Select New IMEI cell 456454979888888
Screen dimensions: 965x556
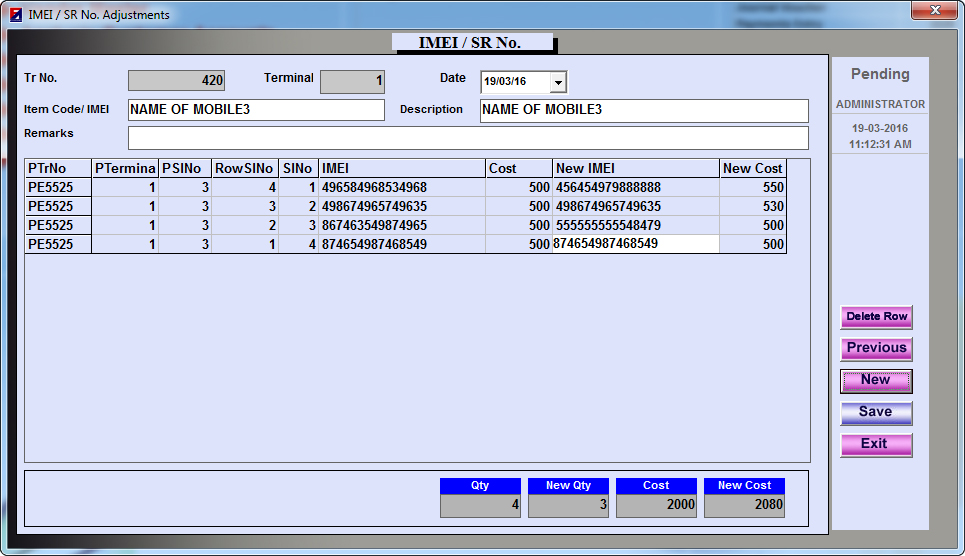635,187
